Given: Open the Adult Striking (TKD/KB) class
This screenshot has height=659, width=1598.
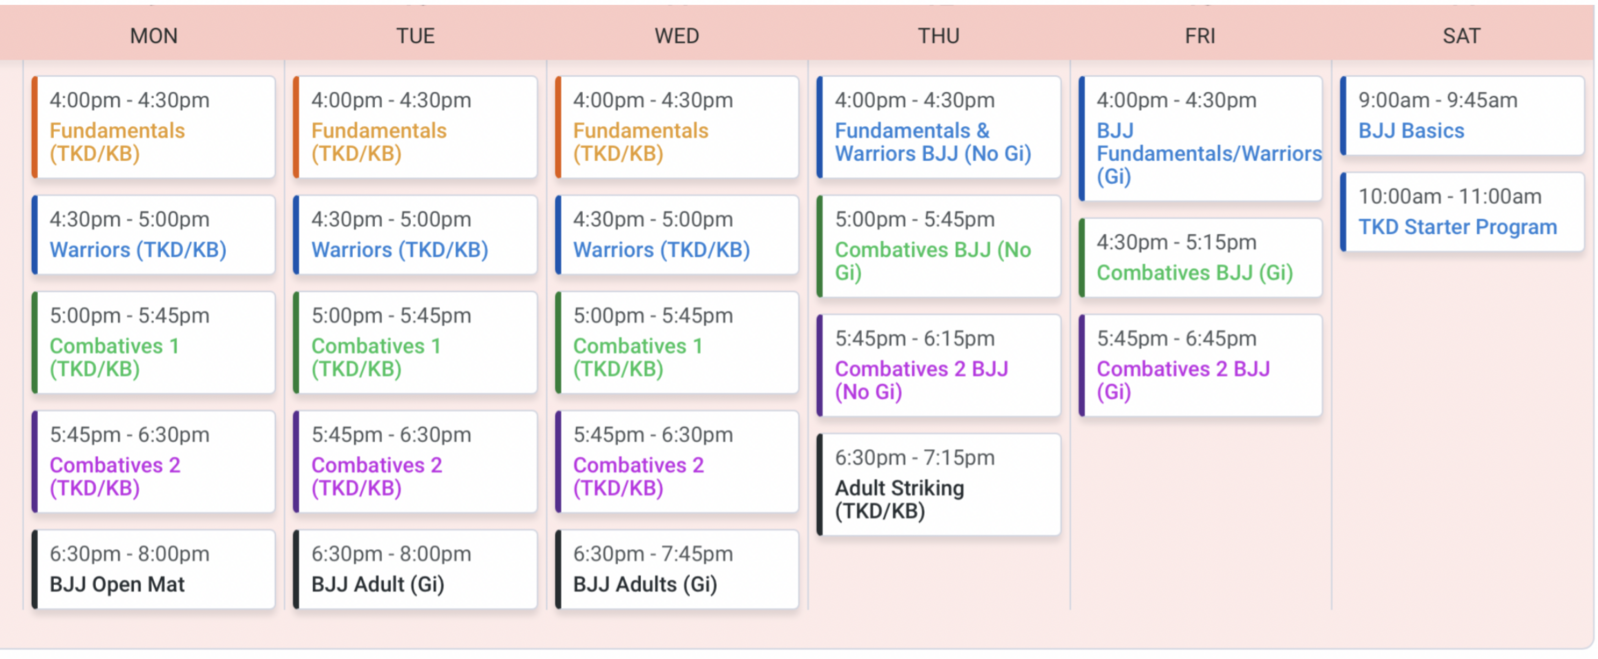Looking at the screenshot, I should (939, 484).
